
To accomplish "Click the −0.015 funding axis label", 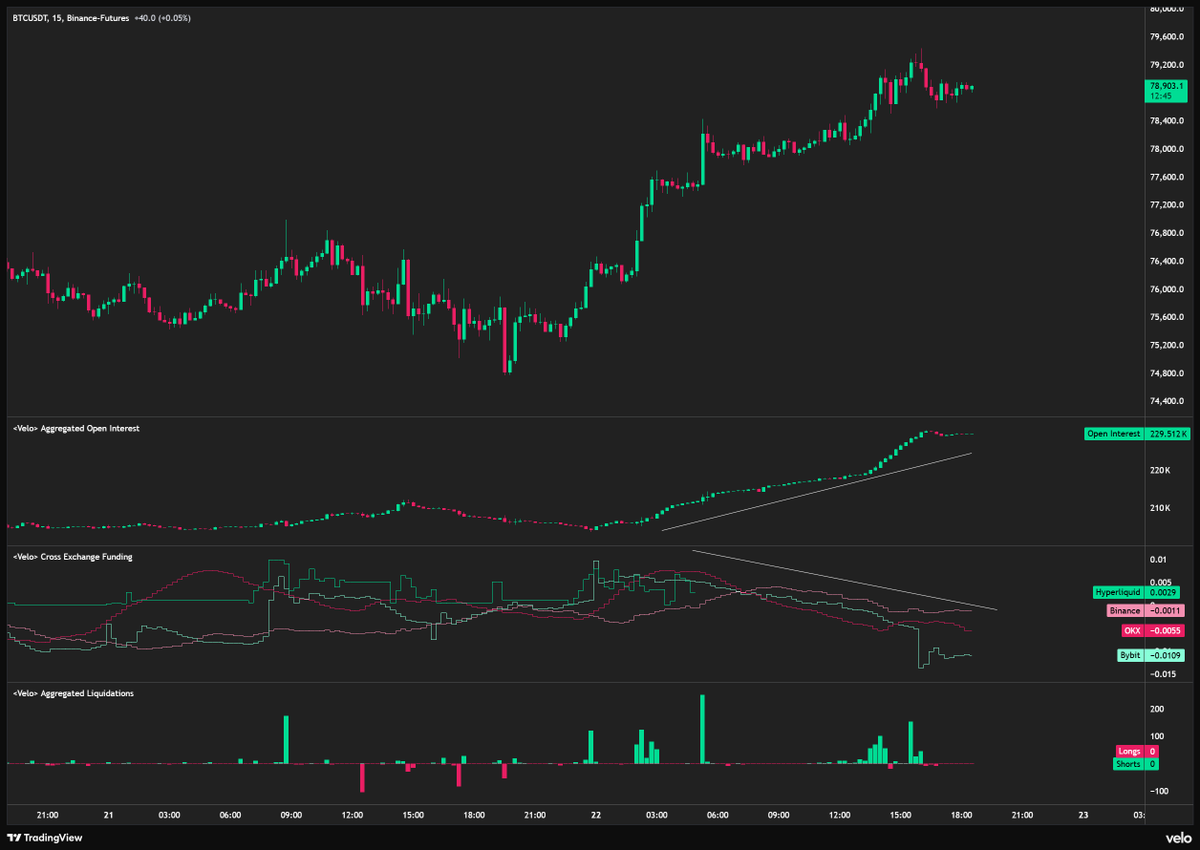I will (1162, 674).
